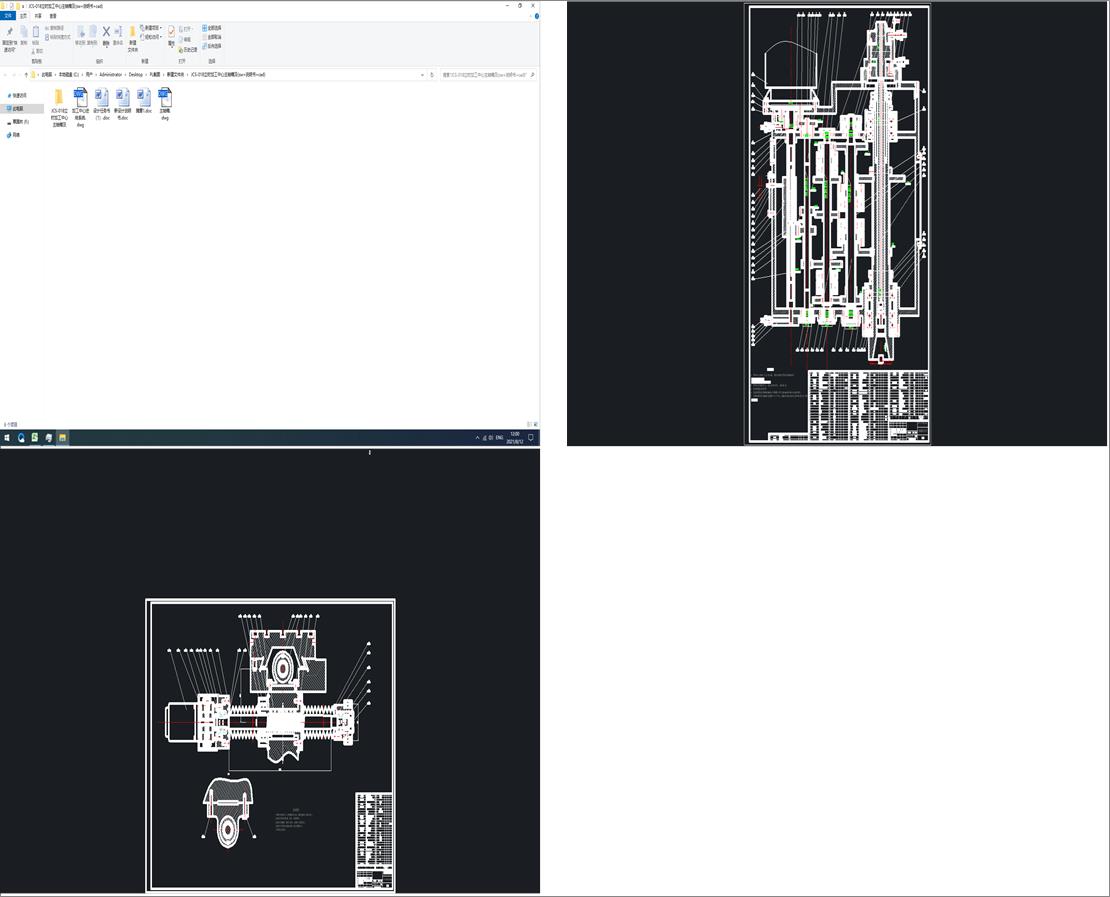
Task: Expand the 新建项目 dropdown
Action: coord(161,27)
